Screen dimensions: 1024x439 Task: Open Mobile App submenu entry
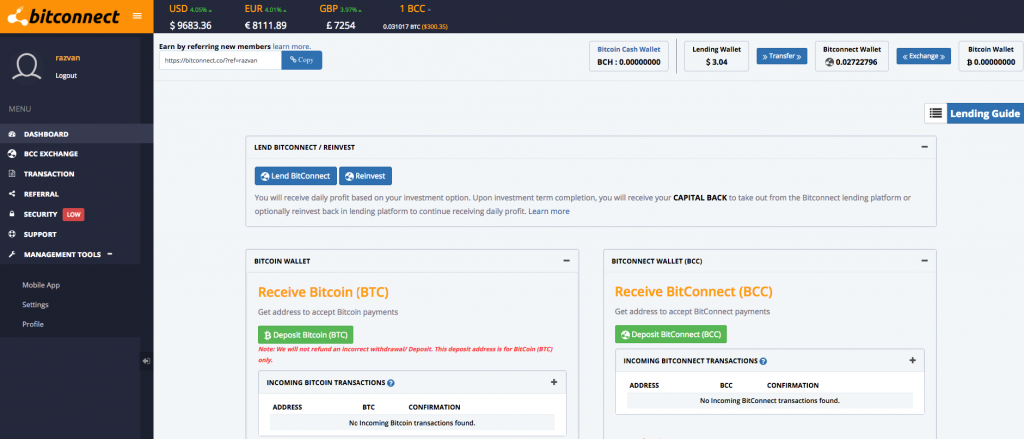(41, 285)
